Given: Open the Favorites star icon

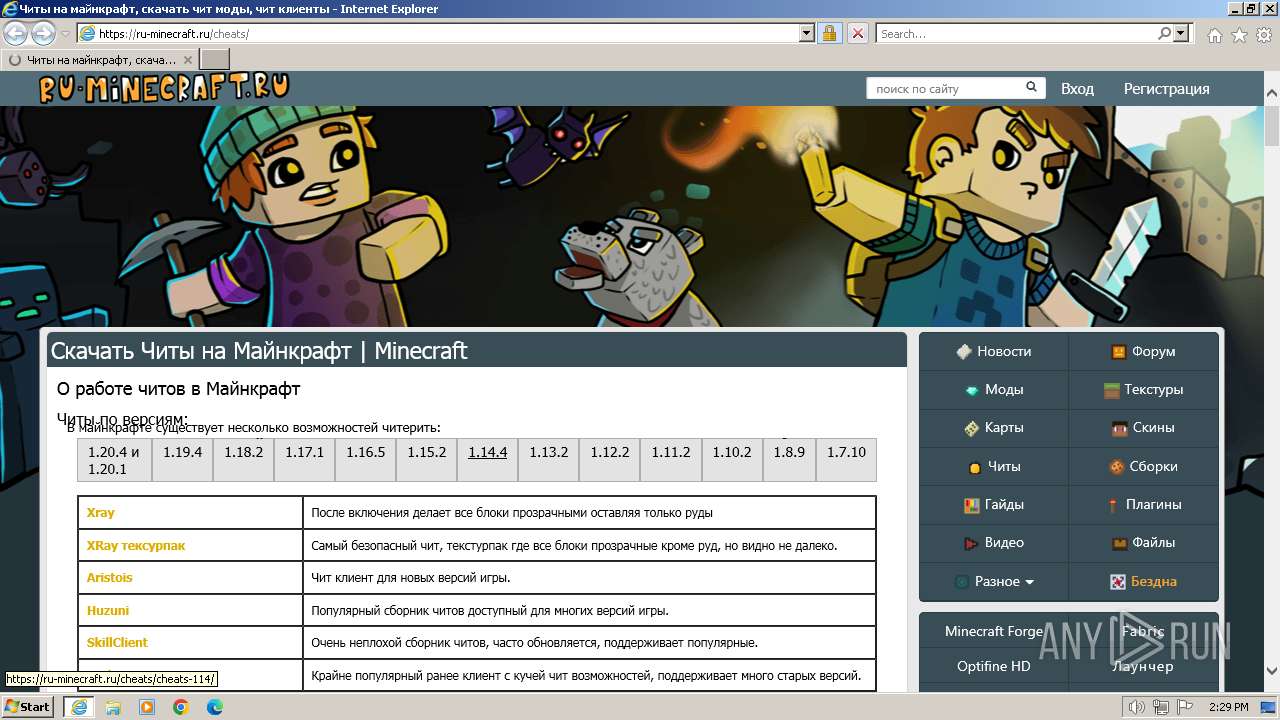Looking at the screenshot, I should 1239,35.
